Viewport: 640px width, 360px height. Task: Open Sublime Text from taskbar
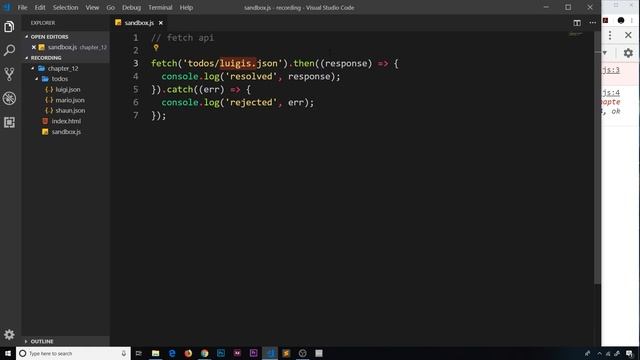pos(286,353)
